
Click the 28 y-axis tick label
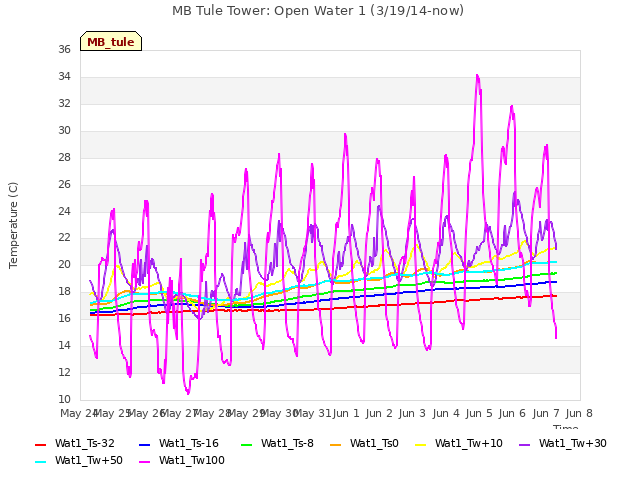pyautogui.click(x=64, y=157)
